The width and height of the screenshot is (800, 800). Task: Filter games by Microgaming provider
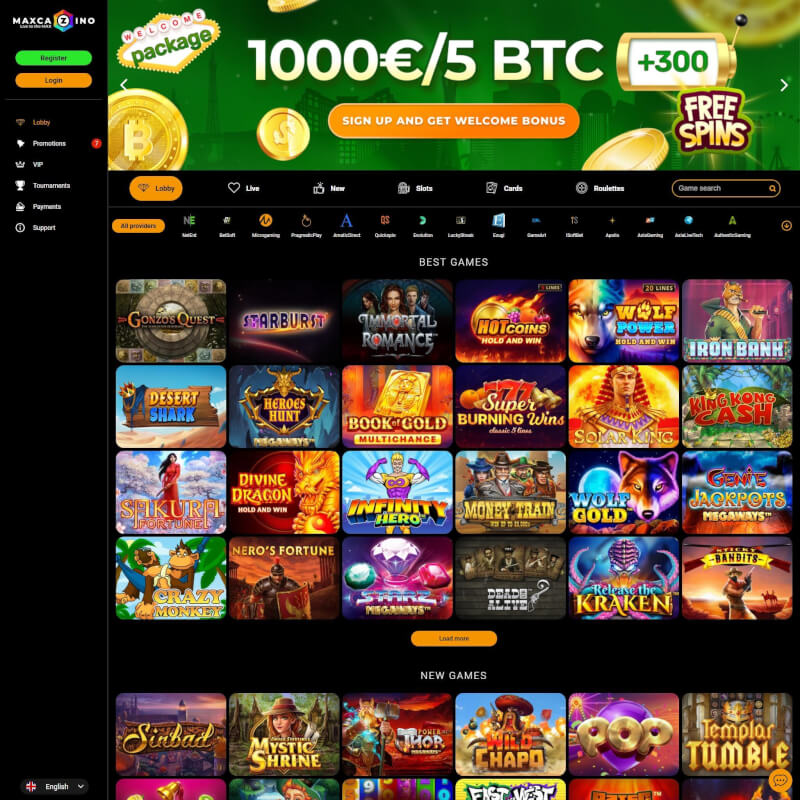(x=266, y=225)
